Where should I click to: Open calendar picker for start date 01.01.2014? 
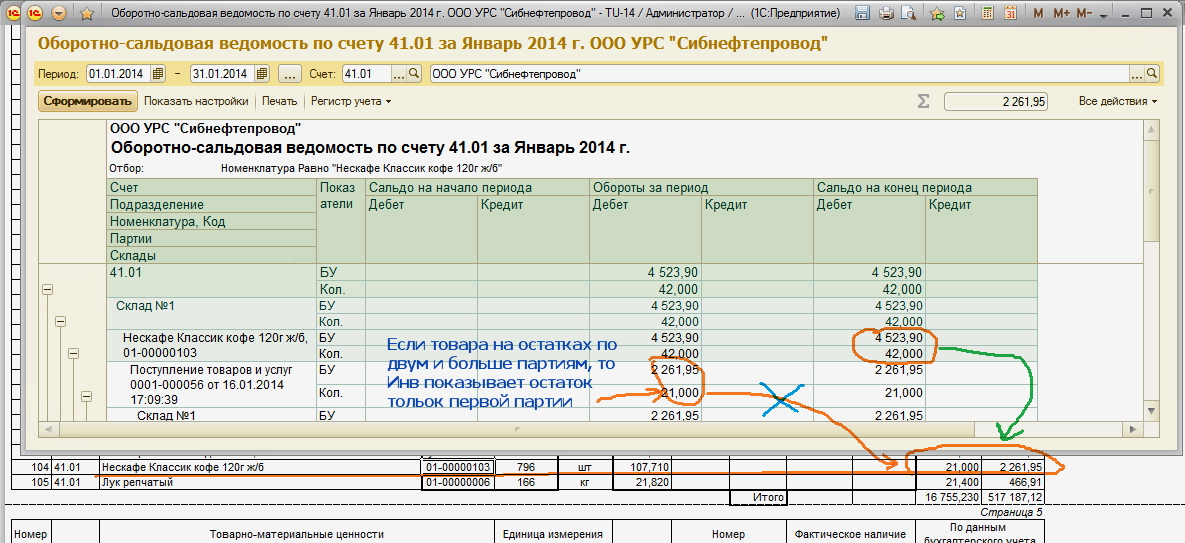tap(150, 74)
